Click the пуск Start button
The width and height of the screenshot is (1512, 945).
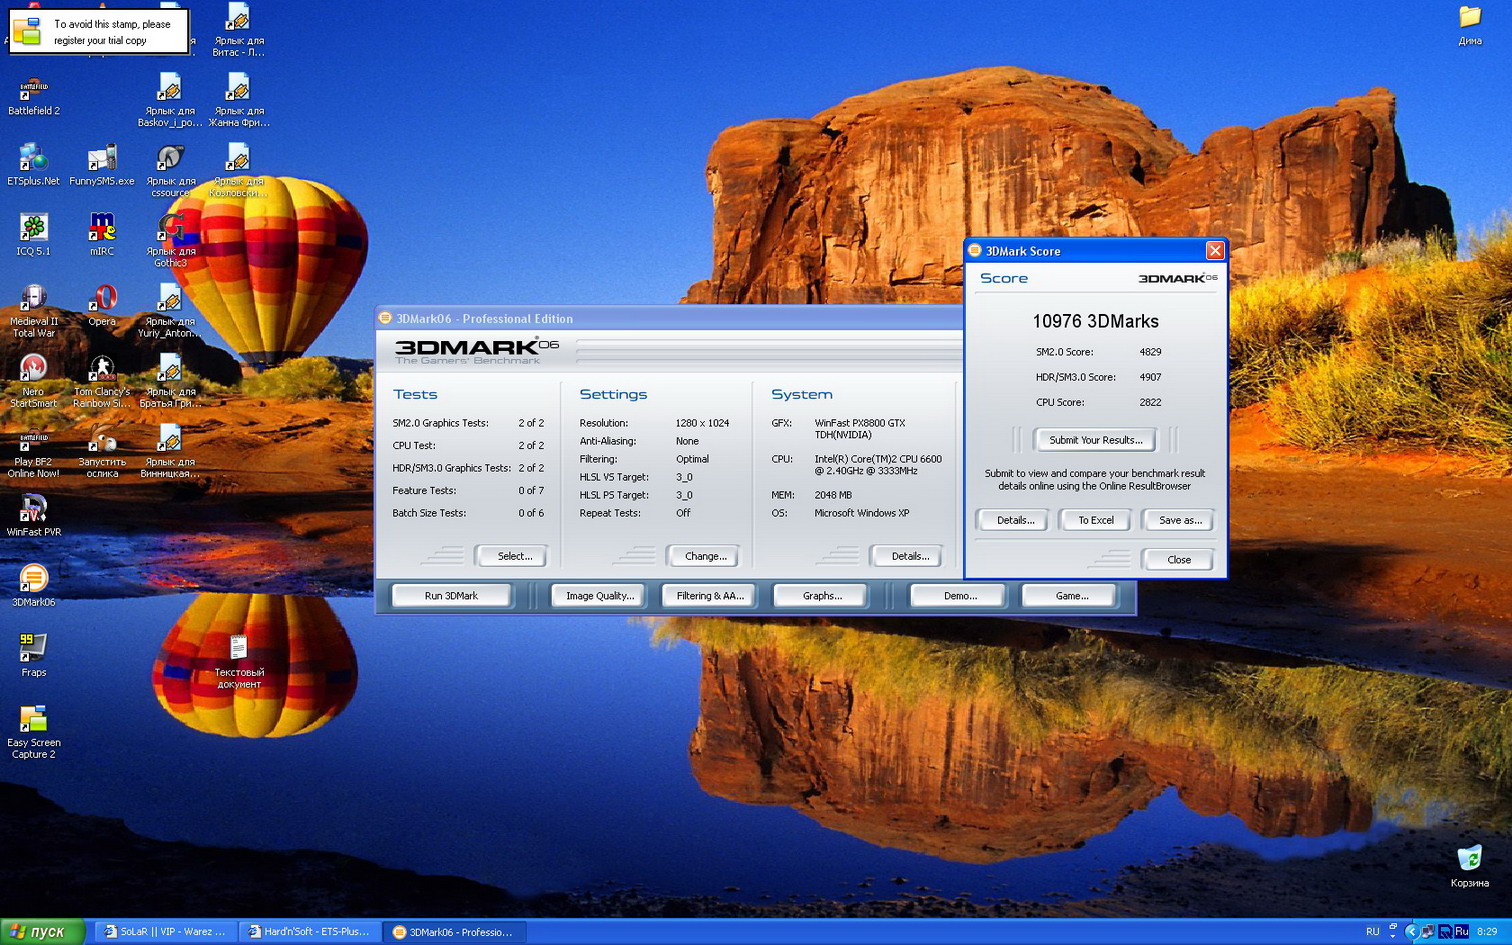tap(38, 932)
